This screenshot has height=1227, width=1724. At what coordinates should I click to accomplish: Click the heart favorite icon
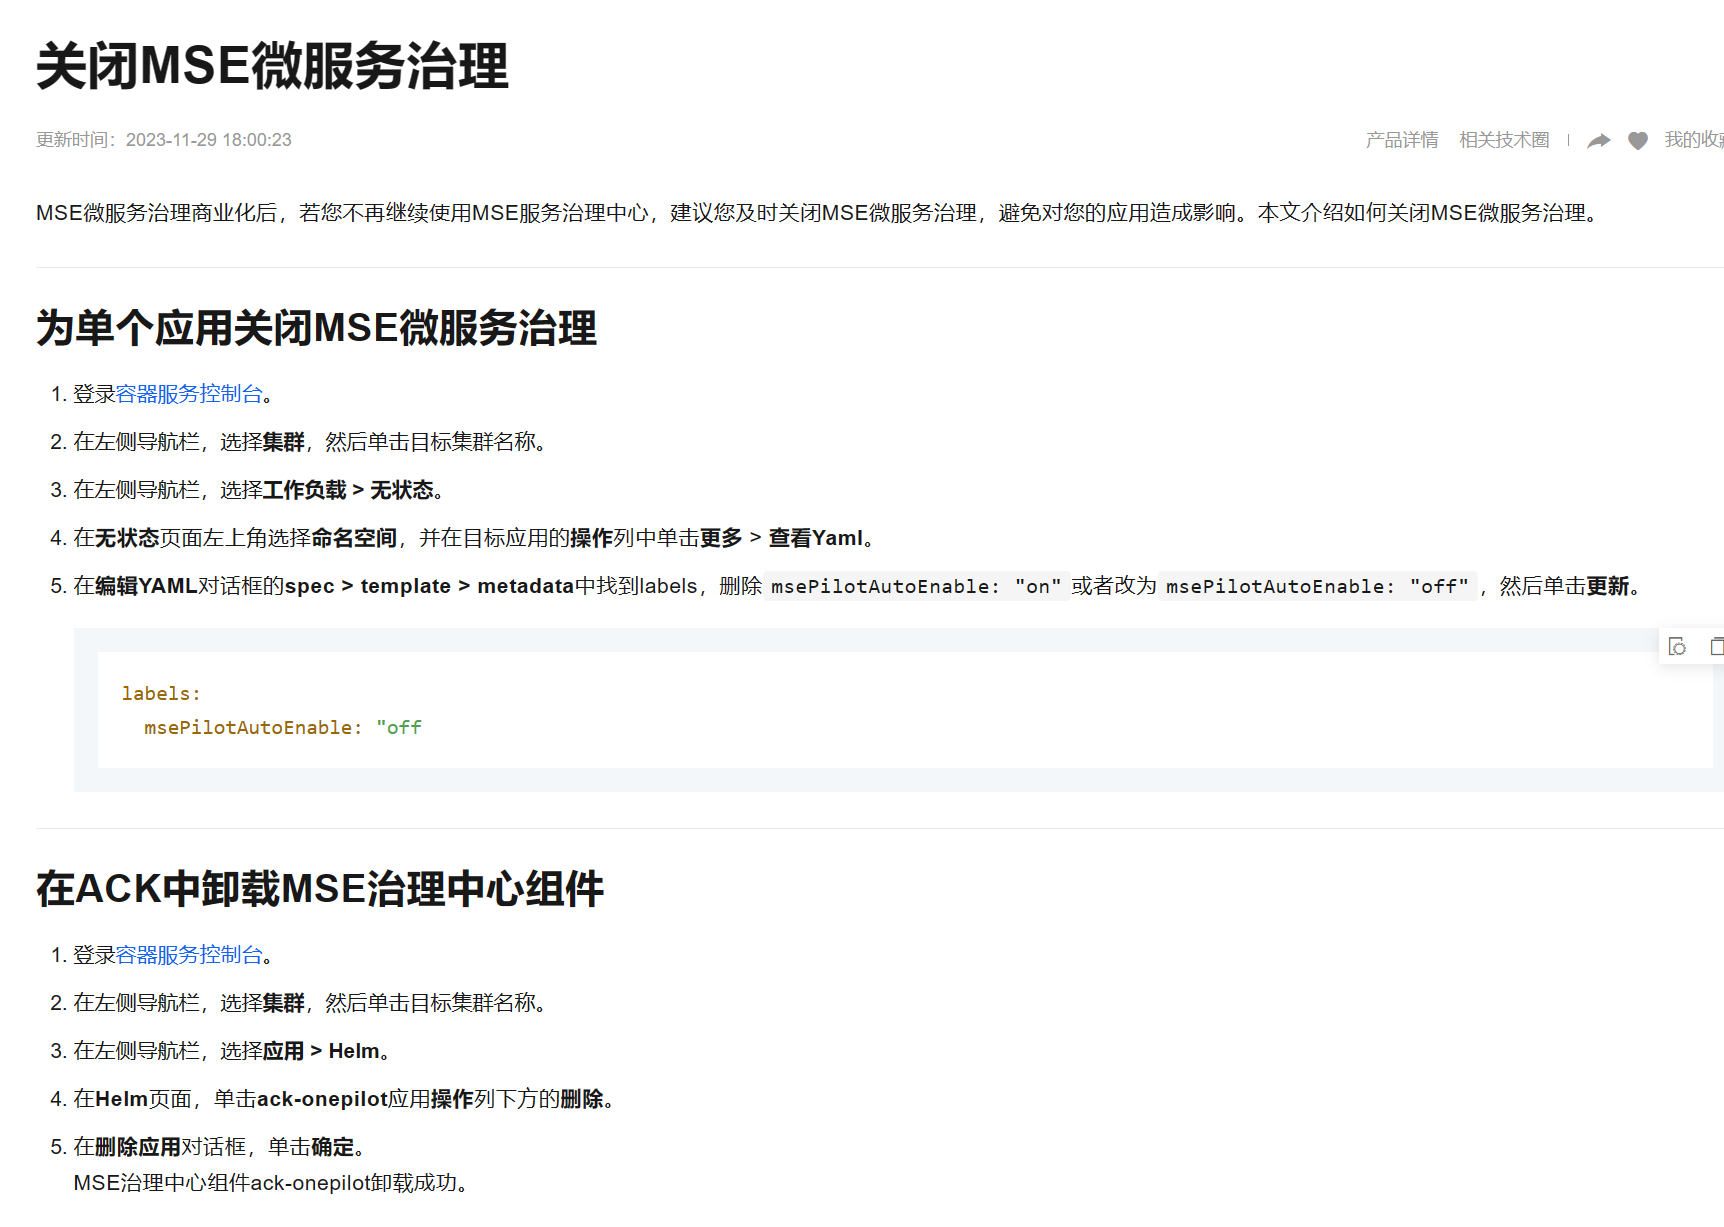pyautogui.click(x=1637, y=140)
